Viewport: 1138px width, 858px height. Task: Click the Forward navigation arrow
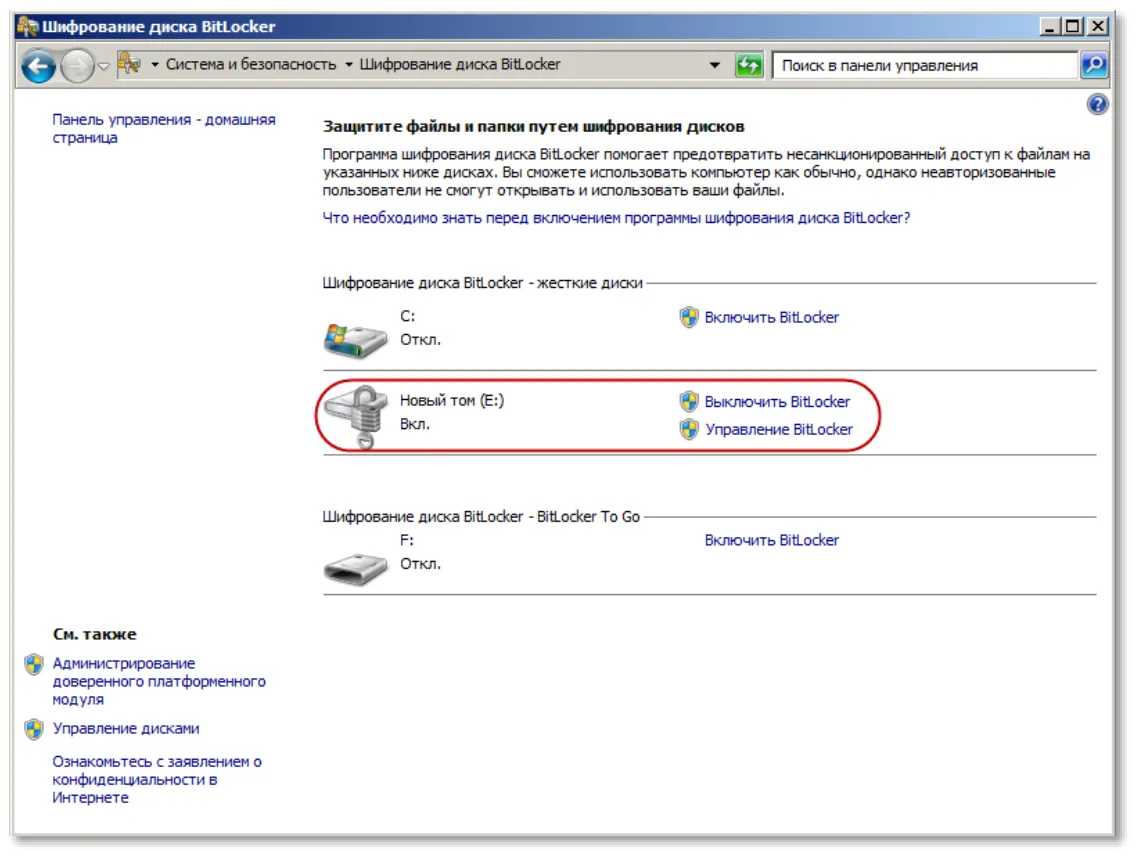pyautogui.click(x=77, y=66)
